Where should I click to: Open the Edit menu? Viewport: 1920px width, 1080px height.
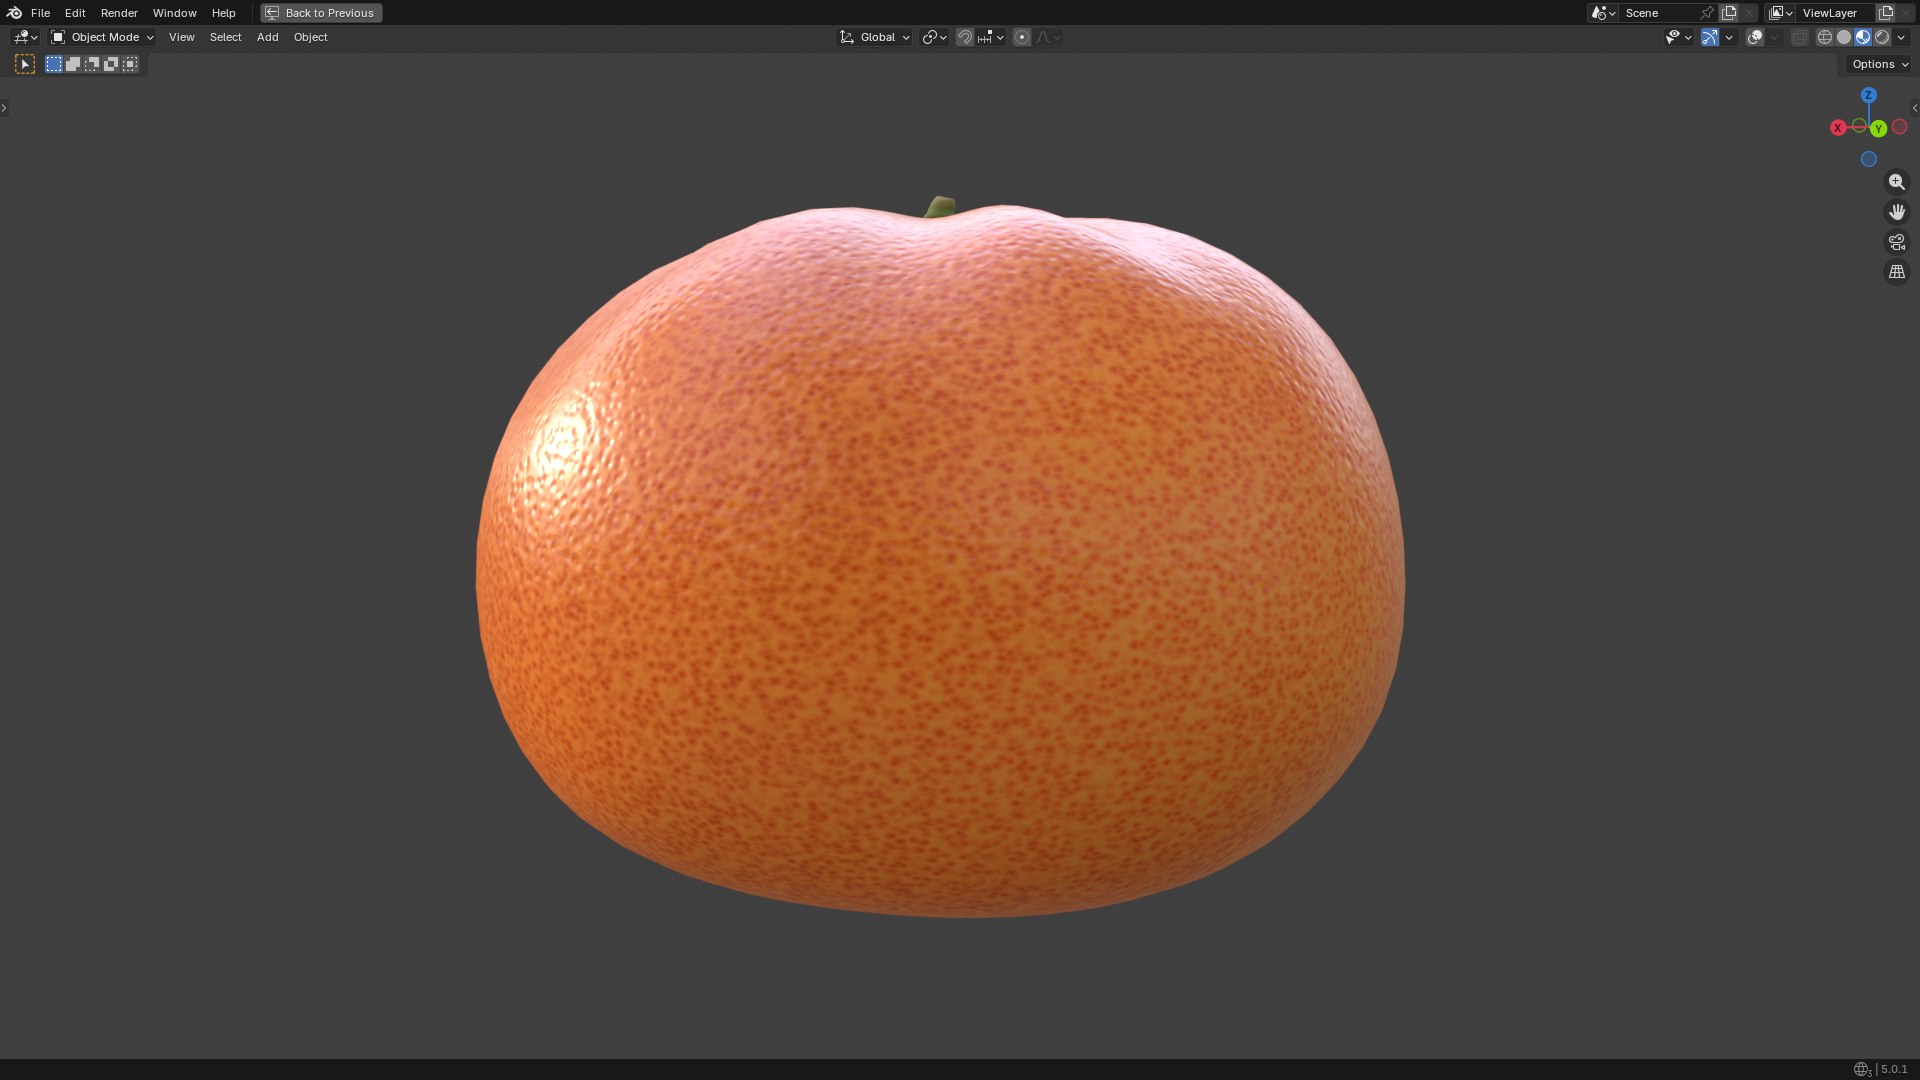(x=75, y=13)
